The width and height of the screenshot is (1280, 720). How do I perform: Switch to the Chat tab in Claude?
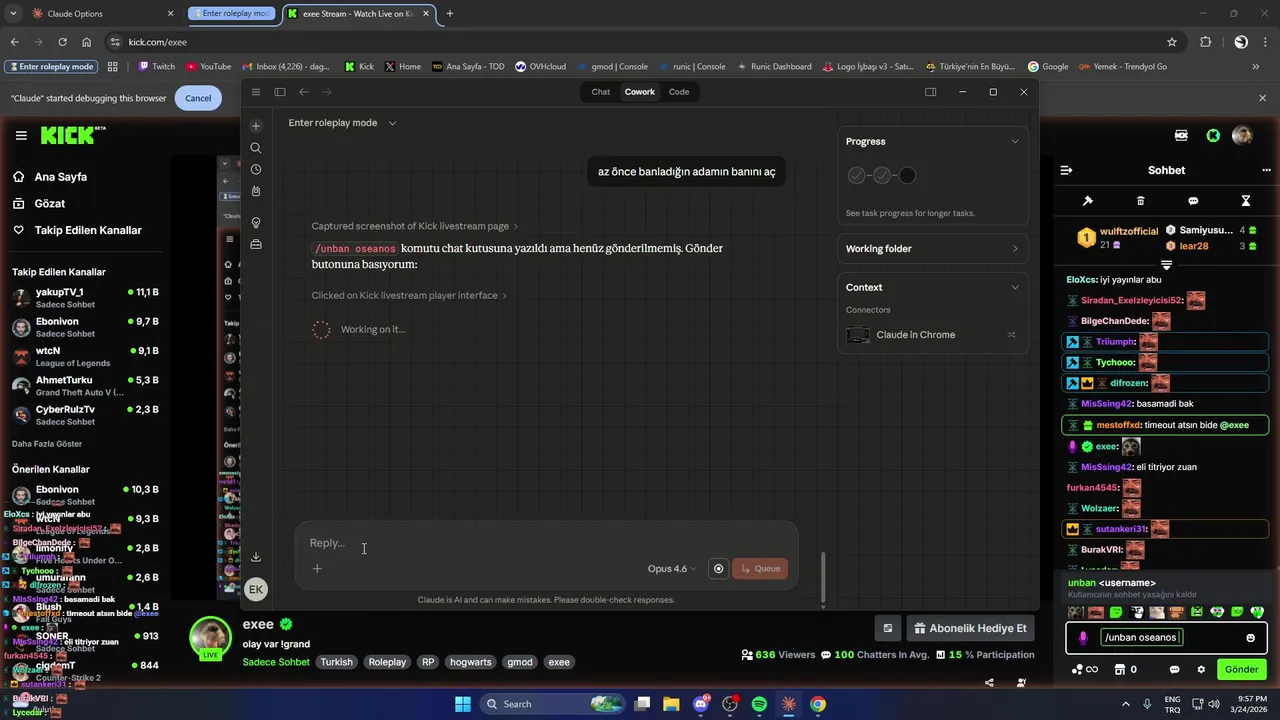pos(600,92)
